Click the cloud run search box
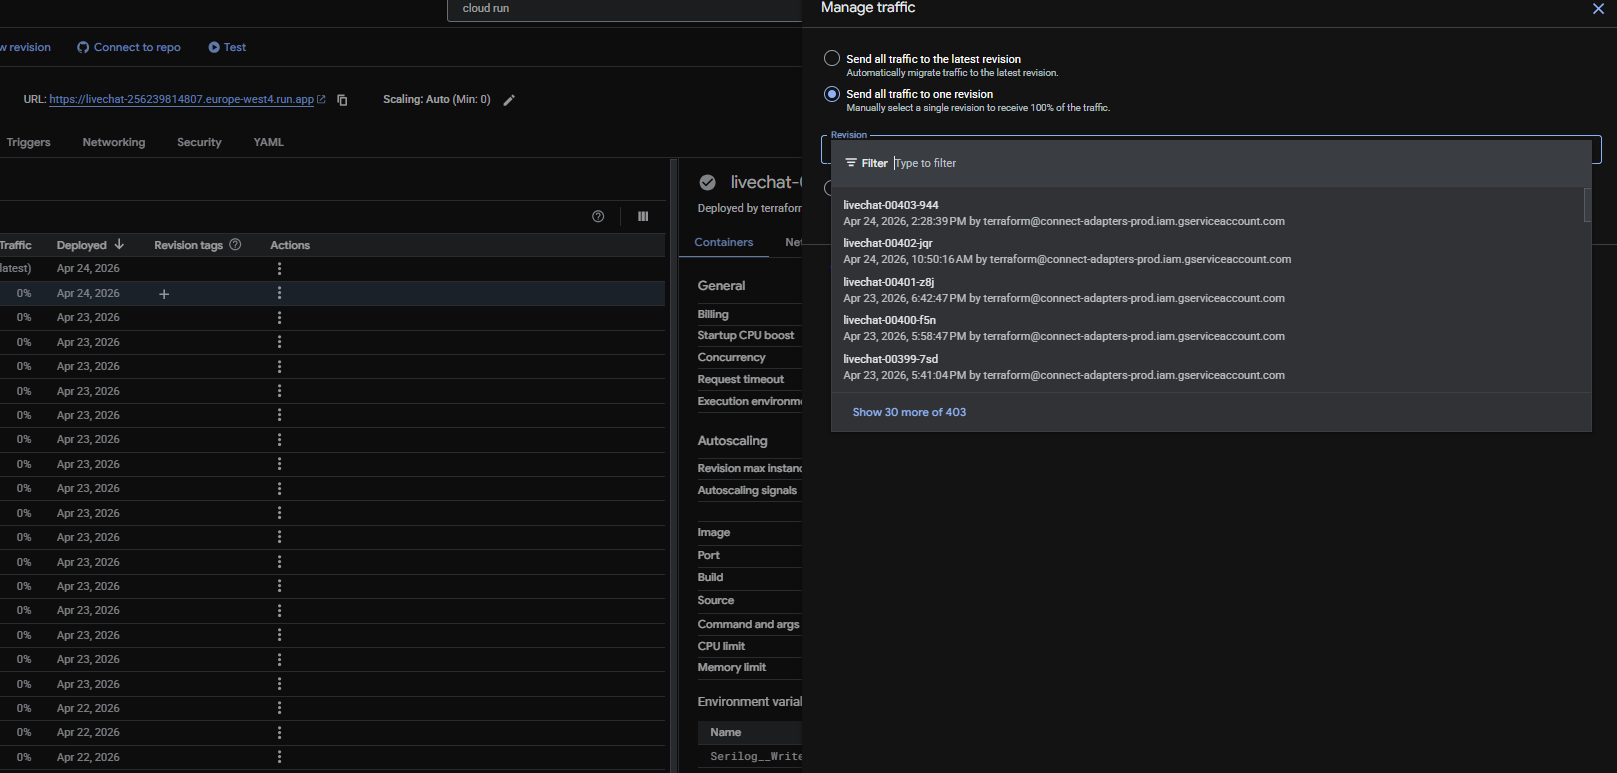Screen dimensions: 1617x773 pyautogui.click(x=625, y=9)
